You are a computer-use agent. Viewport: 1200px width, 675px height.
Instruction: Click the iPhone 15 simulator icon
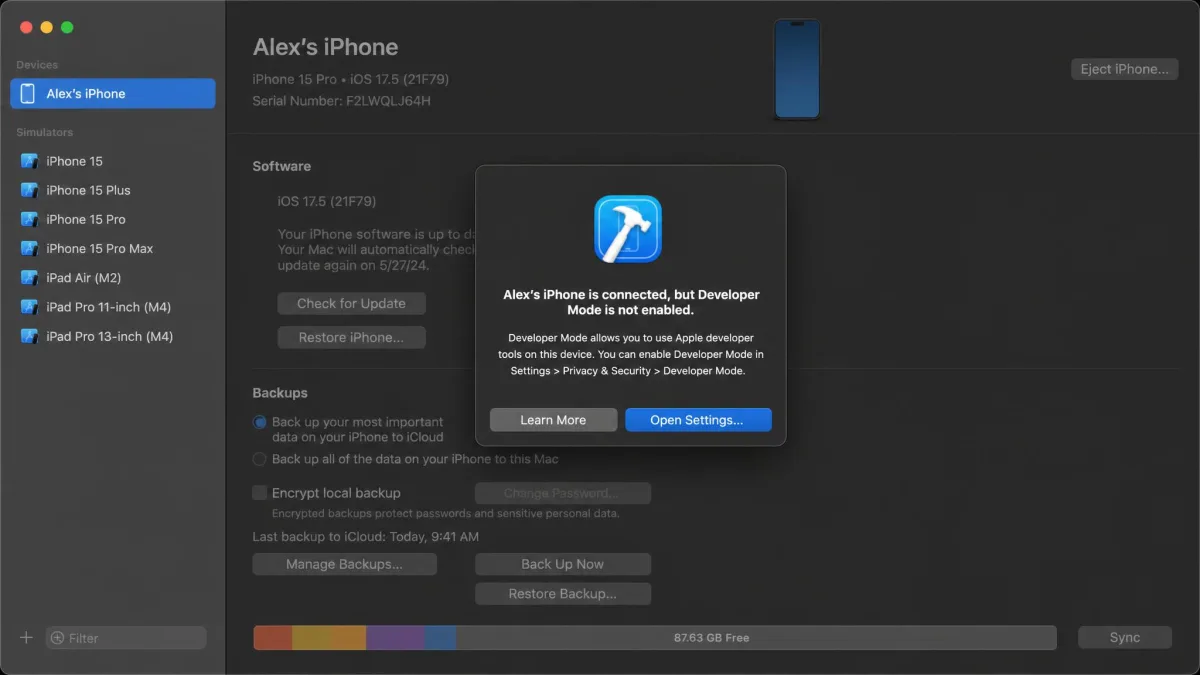click(29, 161)
